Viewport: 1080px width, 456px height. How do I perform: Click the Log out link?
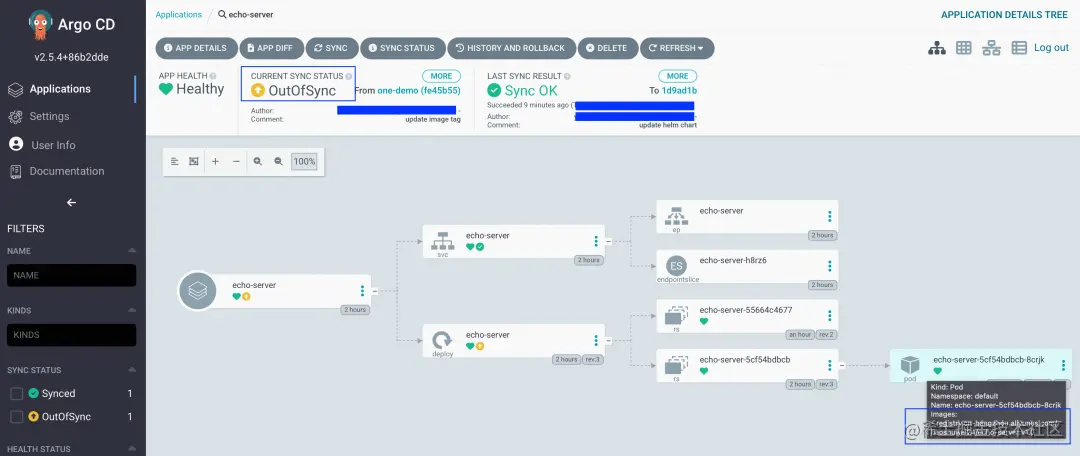click(1051, 48)
